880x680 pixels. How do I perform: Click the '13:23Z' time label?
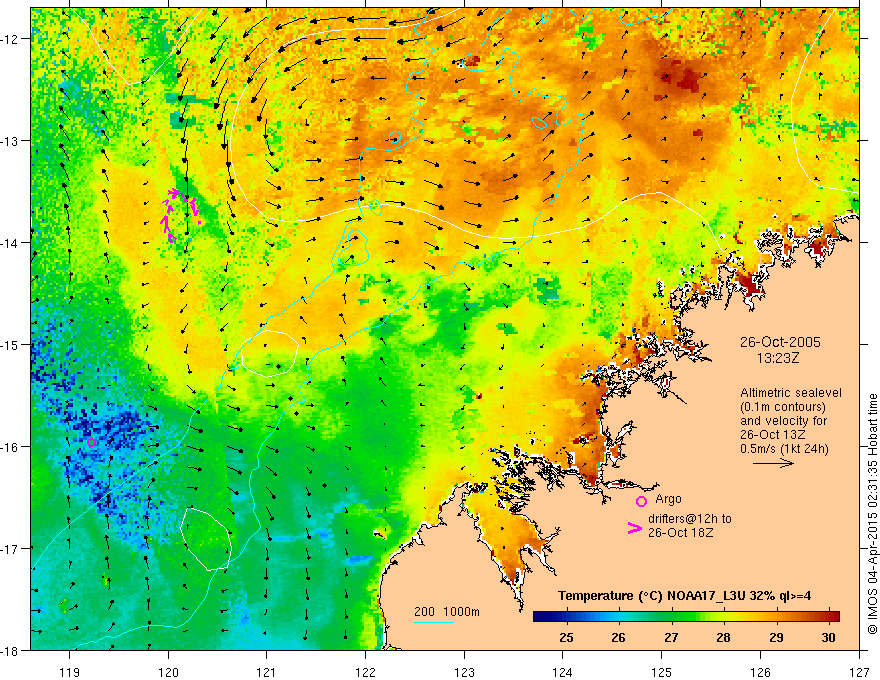click(777, 358)
